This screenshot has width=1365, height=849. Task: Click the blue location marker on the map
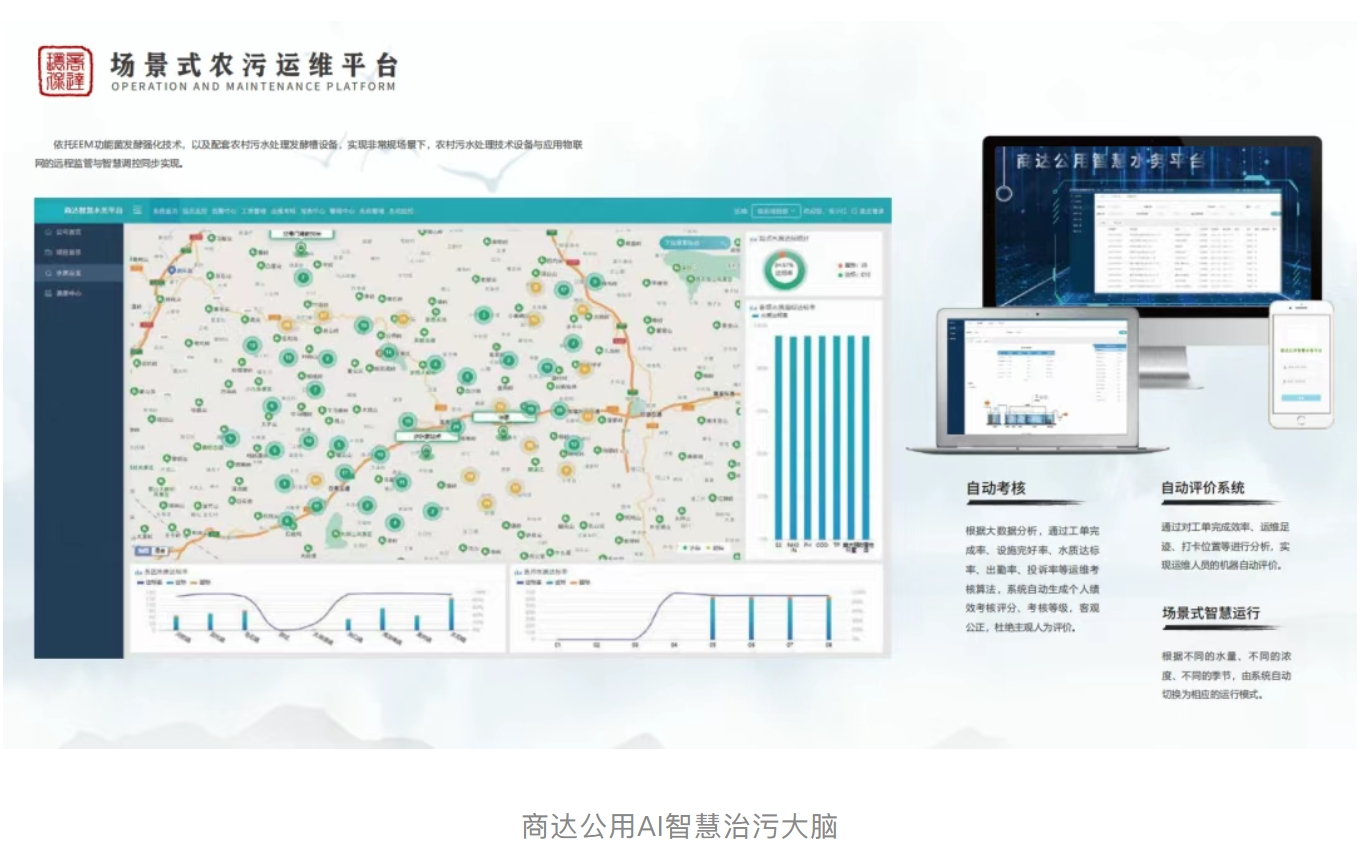tap(172, 269)
